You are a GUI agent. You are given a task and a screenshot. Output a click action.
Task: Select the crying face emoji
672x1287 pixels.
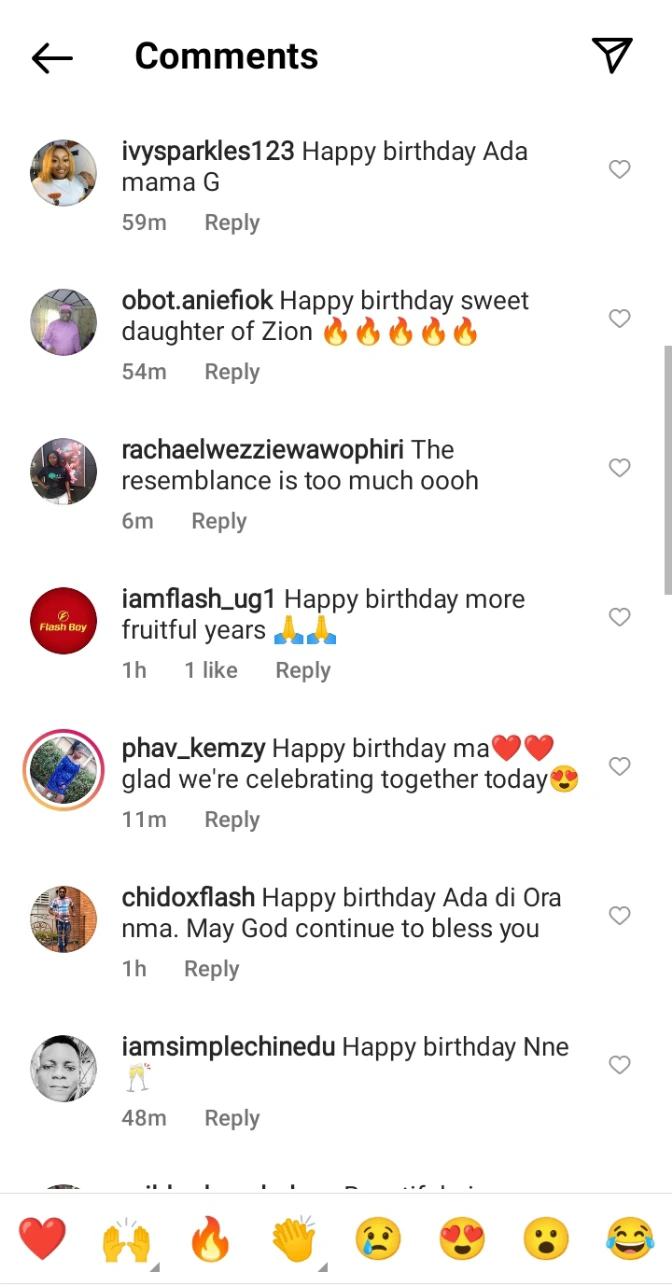[x=378, y=1240]
